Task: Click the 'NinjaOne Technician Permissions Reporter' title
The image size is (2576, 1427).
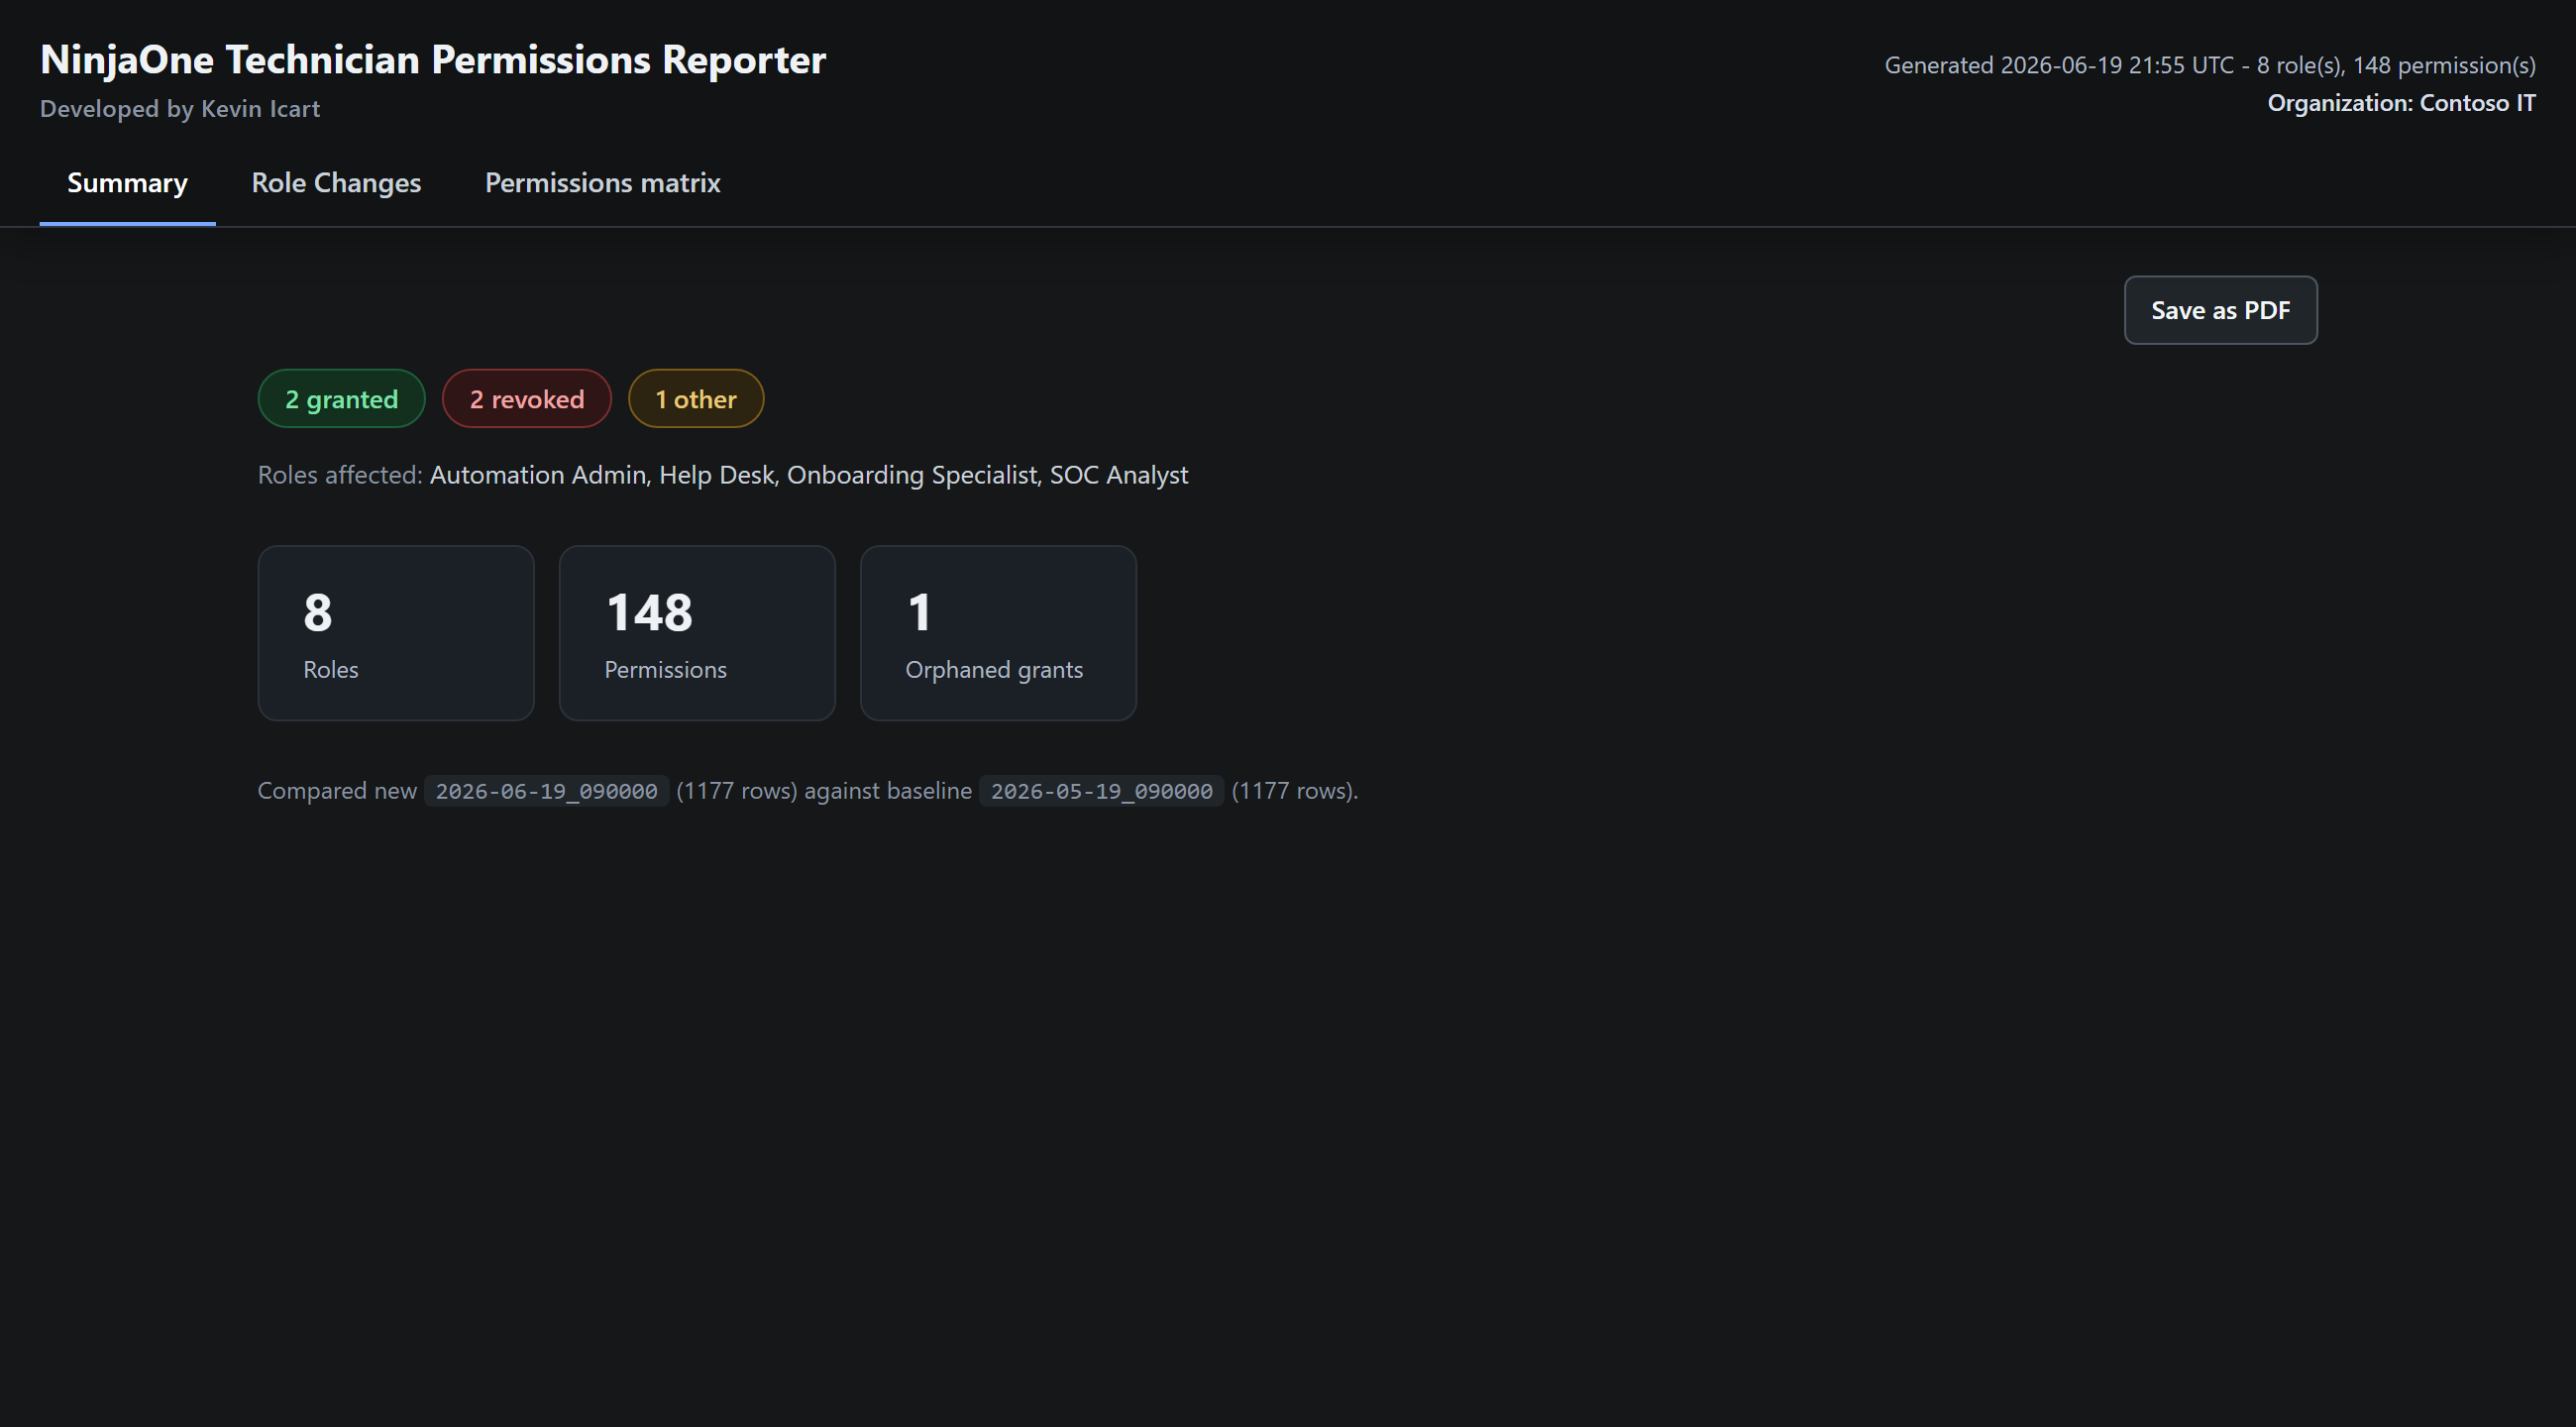Action: click(x=433, y=60)
